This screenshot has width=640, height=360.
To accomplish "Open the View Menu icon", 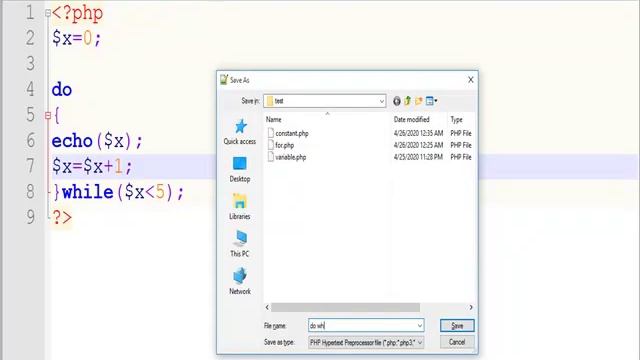I will (x=431, y=101).
